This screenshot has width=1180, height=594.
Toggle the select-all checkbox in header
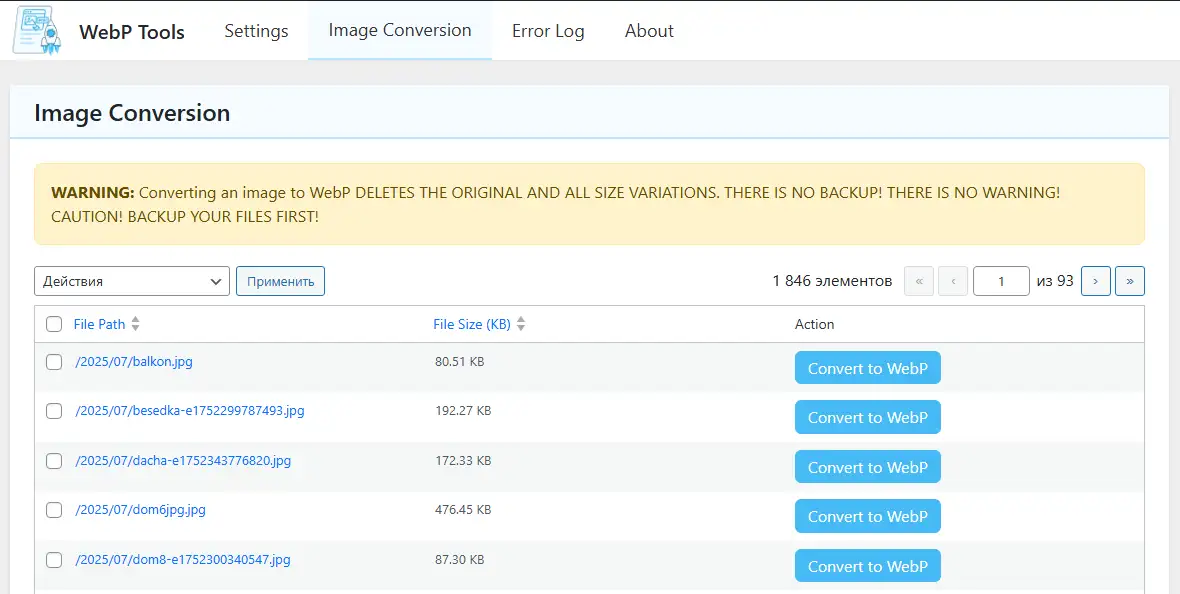click(x=54, y=324)
